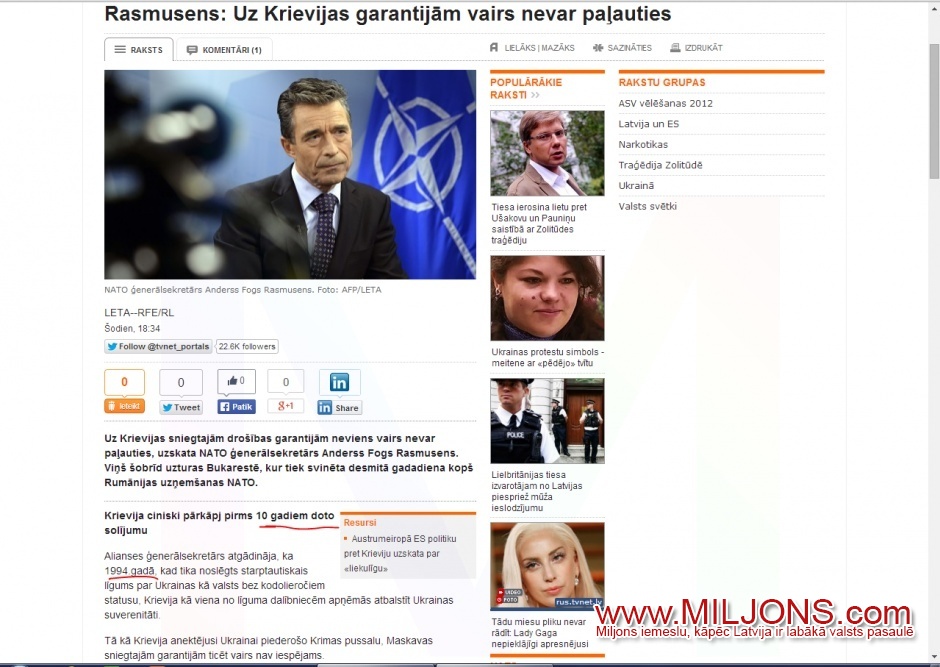Switch to the Komentāri (1) tab

pos(224,50)
